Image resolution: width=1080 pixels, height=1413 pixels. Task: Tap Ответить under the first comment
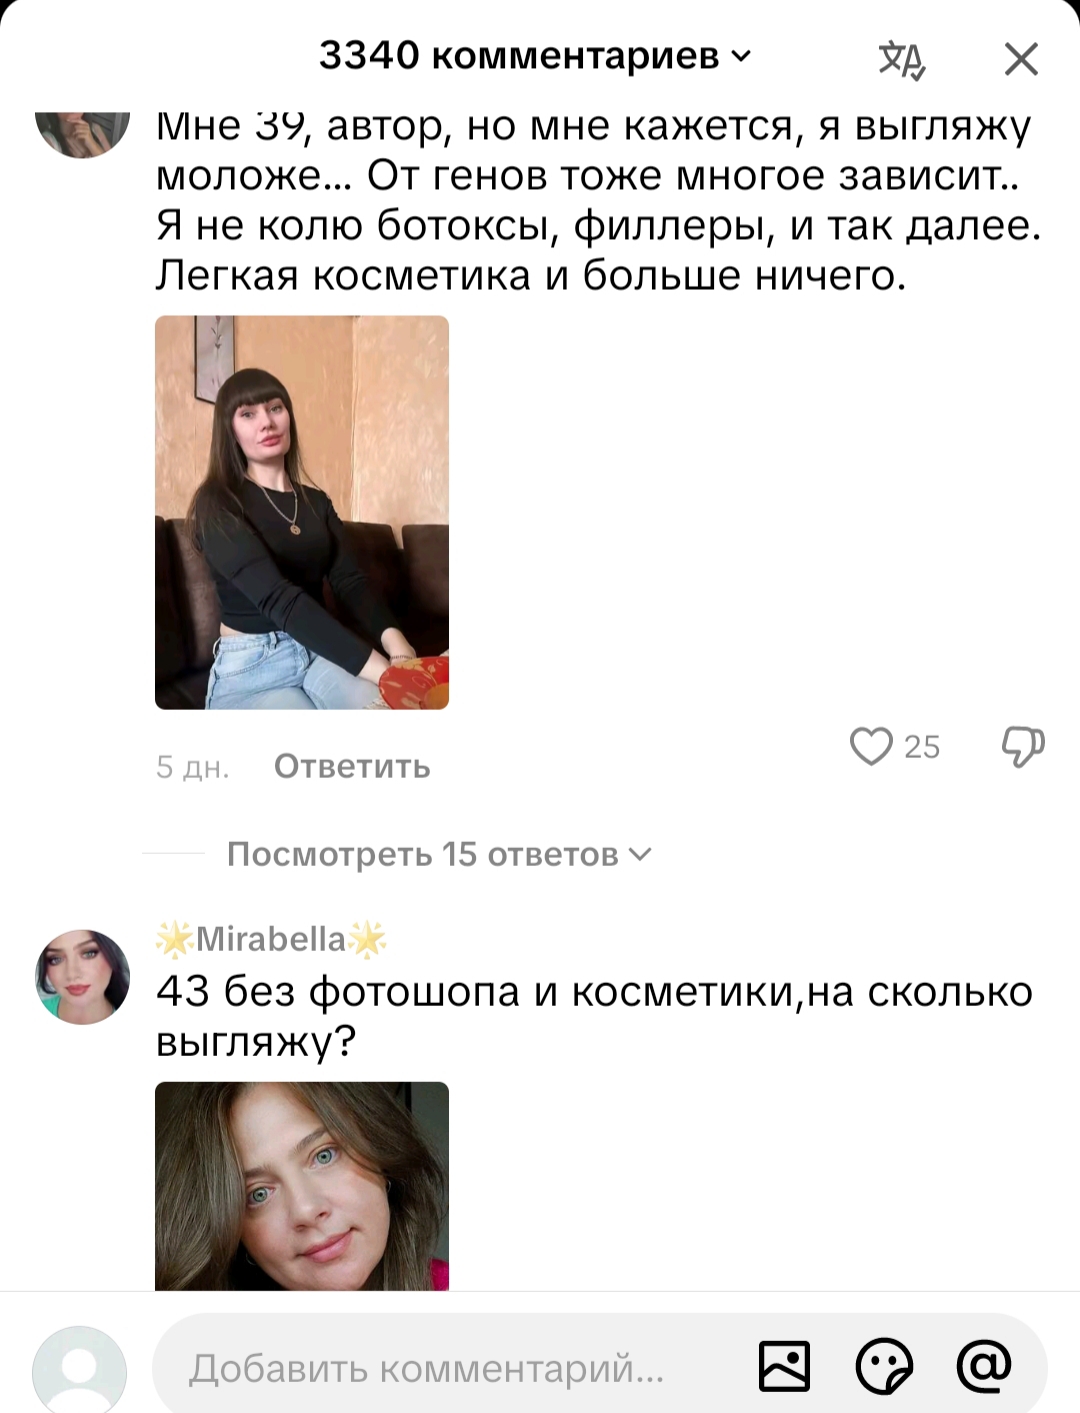point(352,767)
